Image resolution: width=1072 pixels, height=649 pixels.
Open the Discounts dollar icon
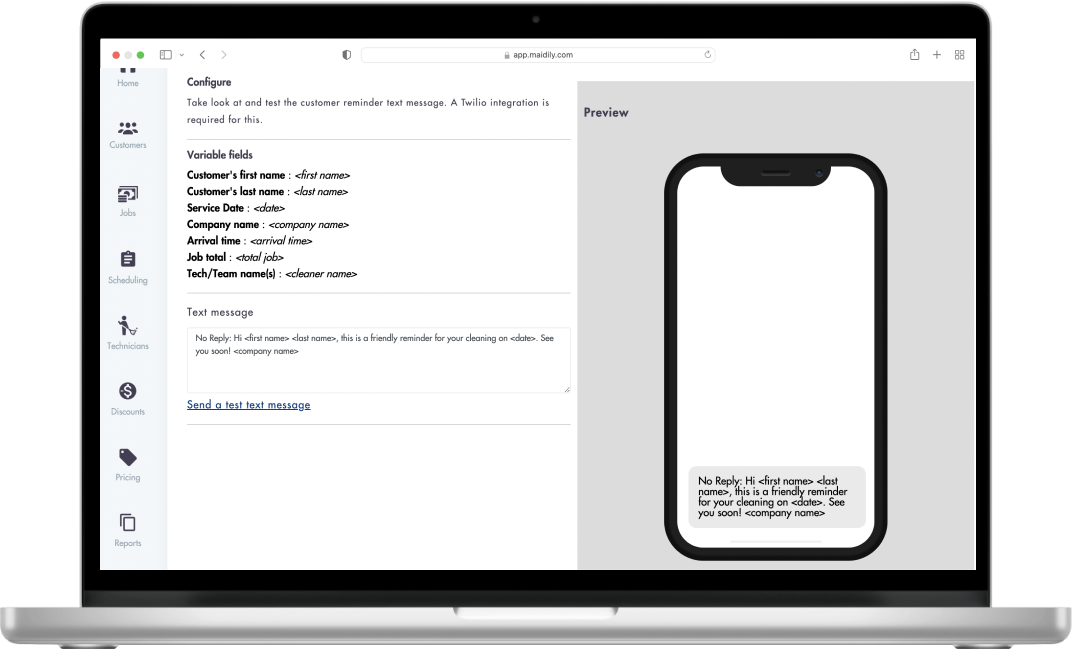[128, 391]
